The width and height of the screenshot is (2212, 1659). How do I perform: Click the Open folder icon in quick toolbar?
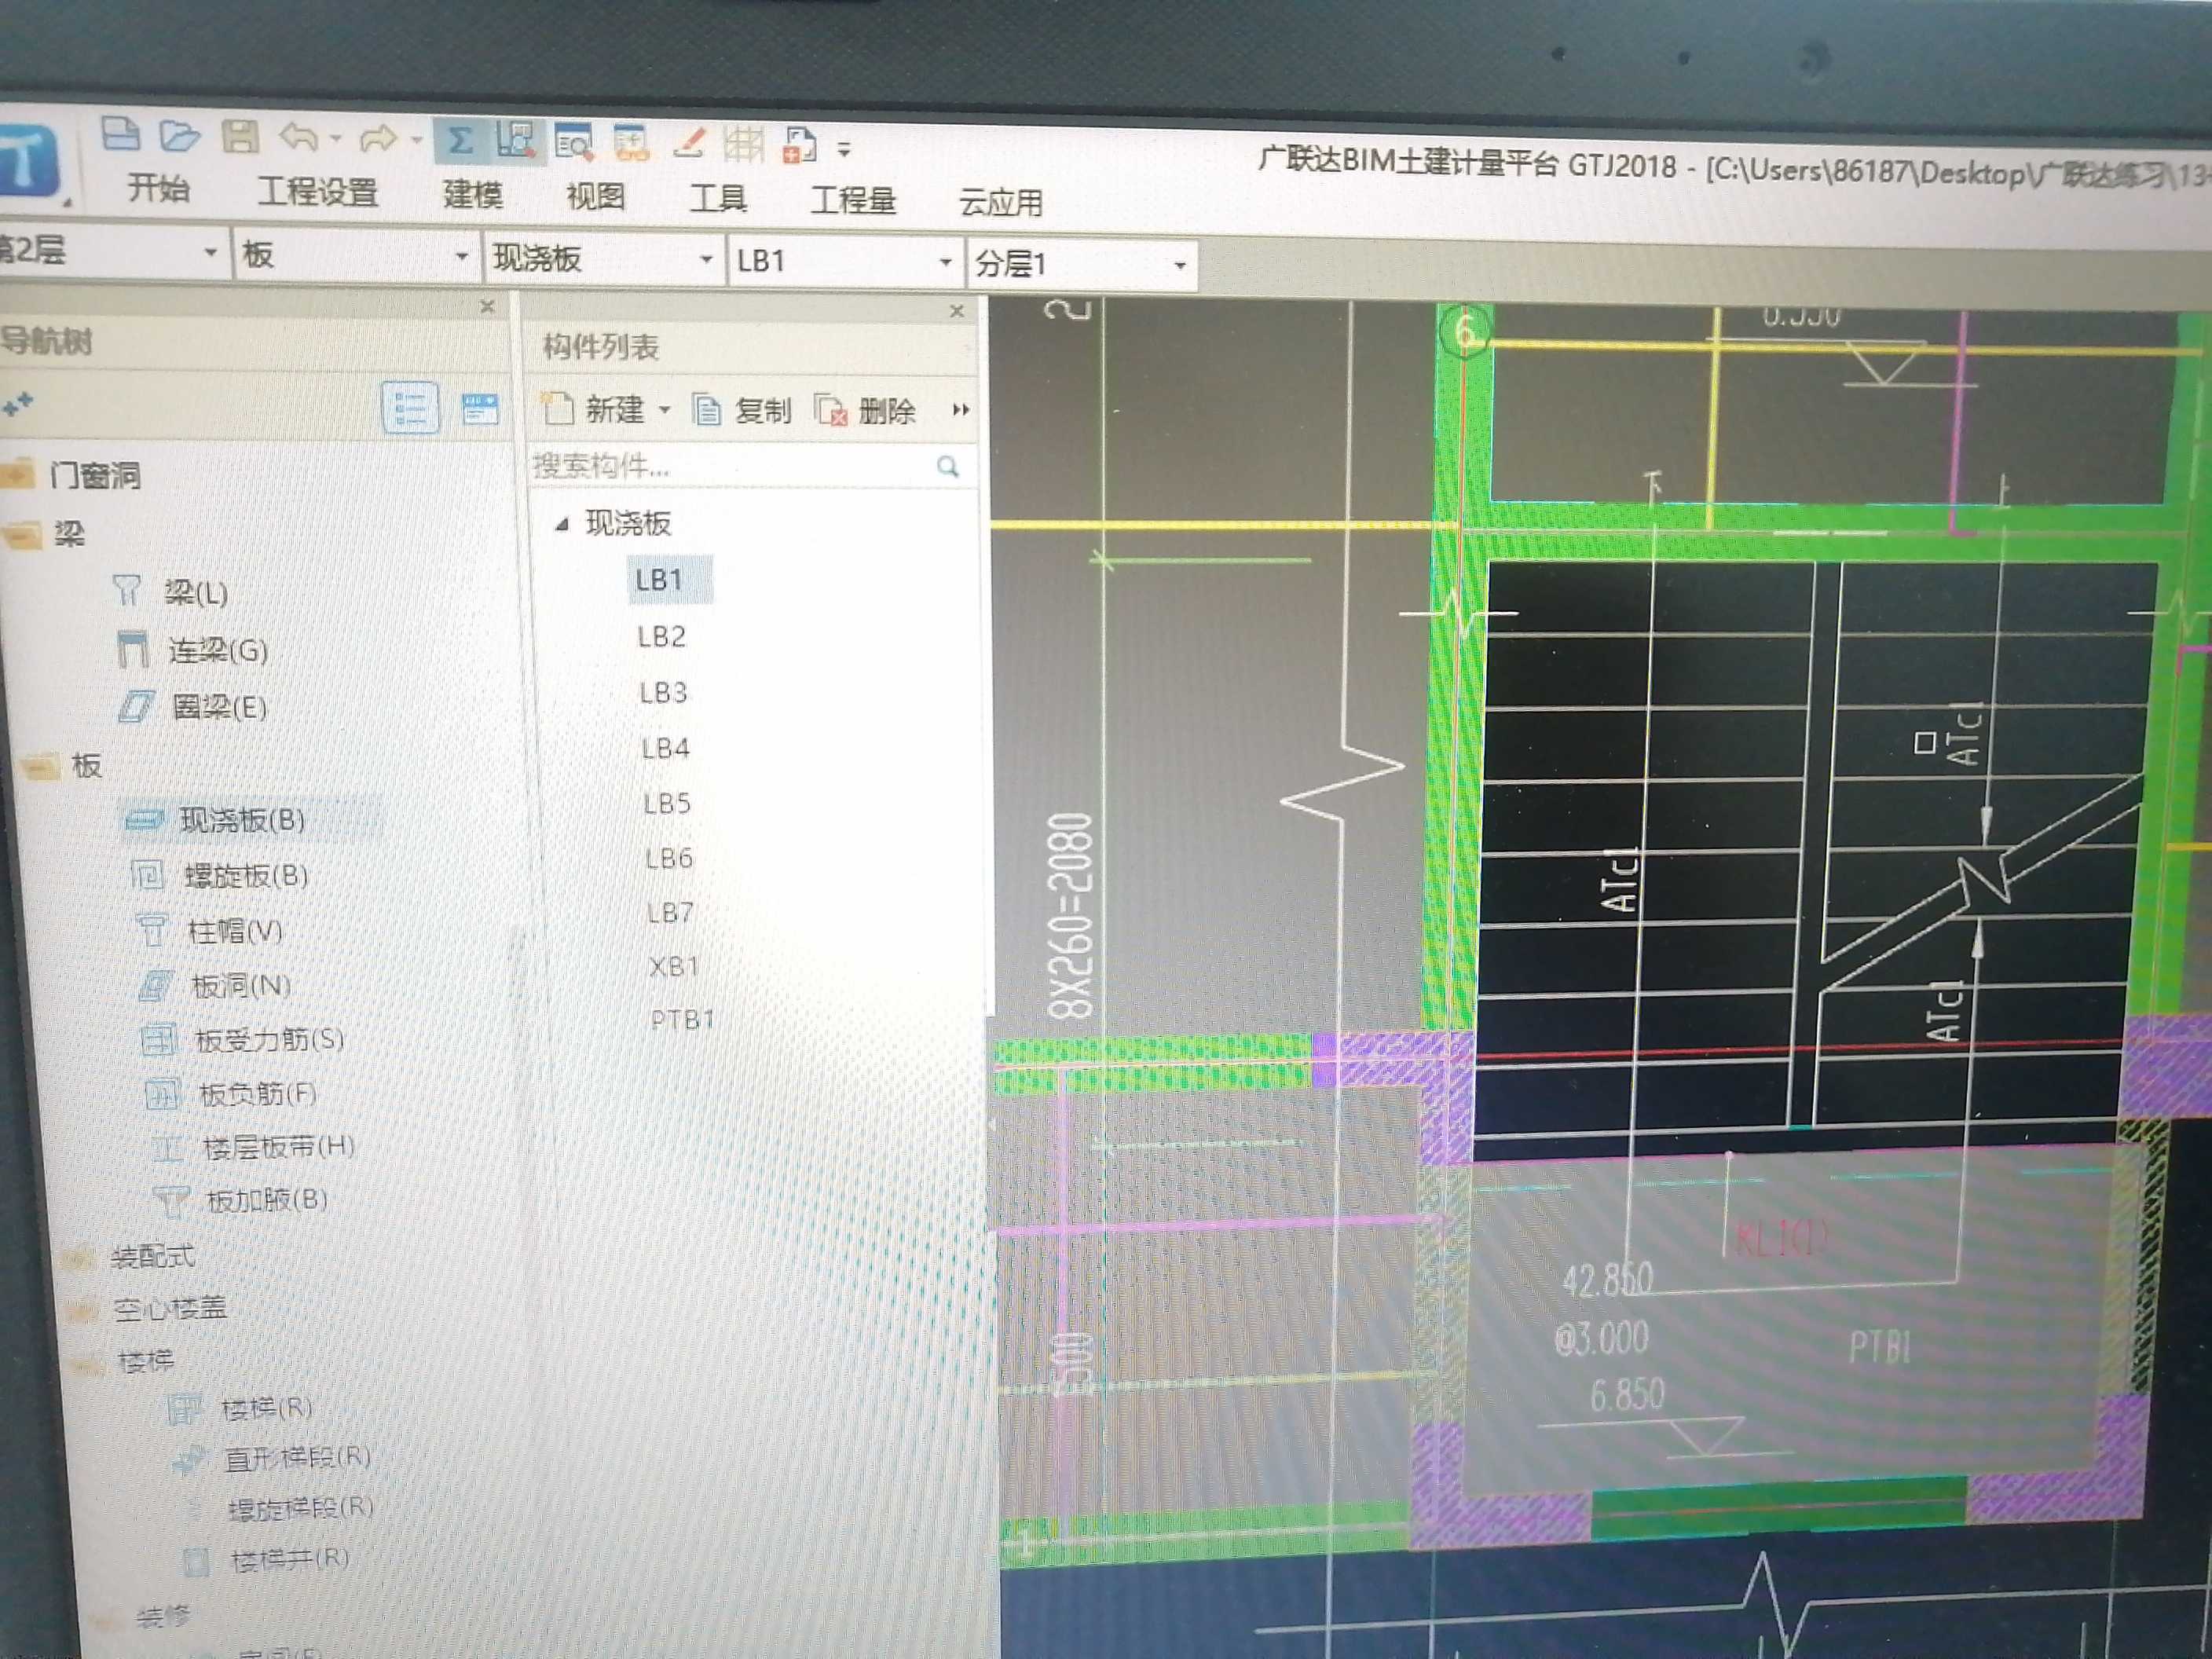(180, 135)
